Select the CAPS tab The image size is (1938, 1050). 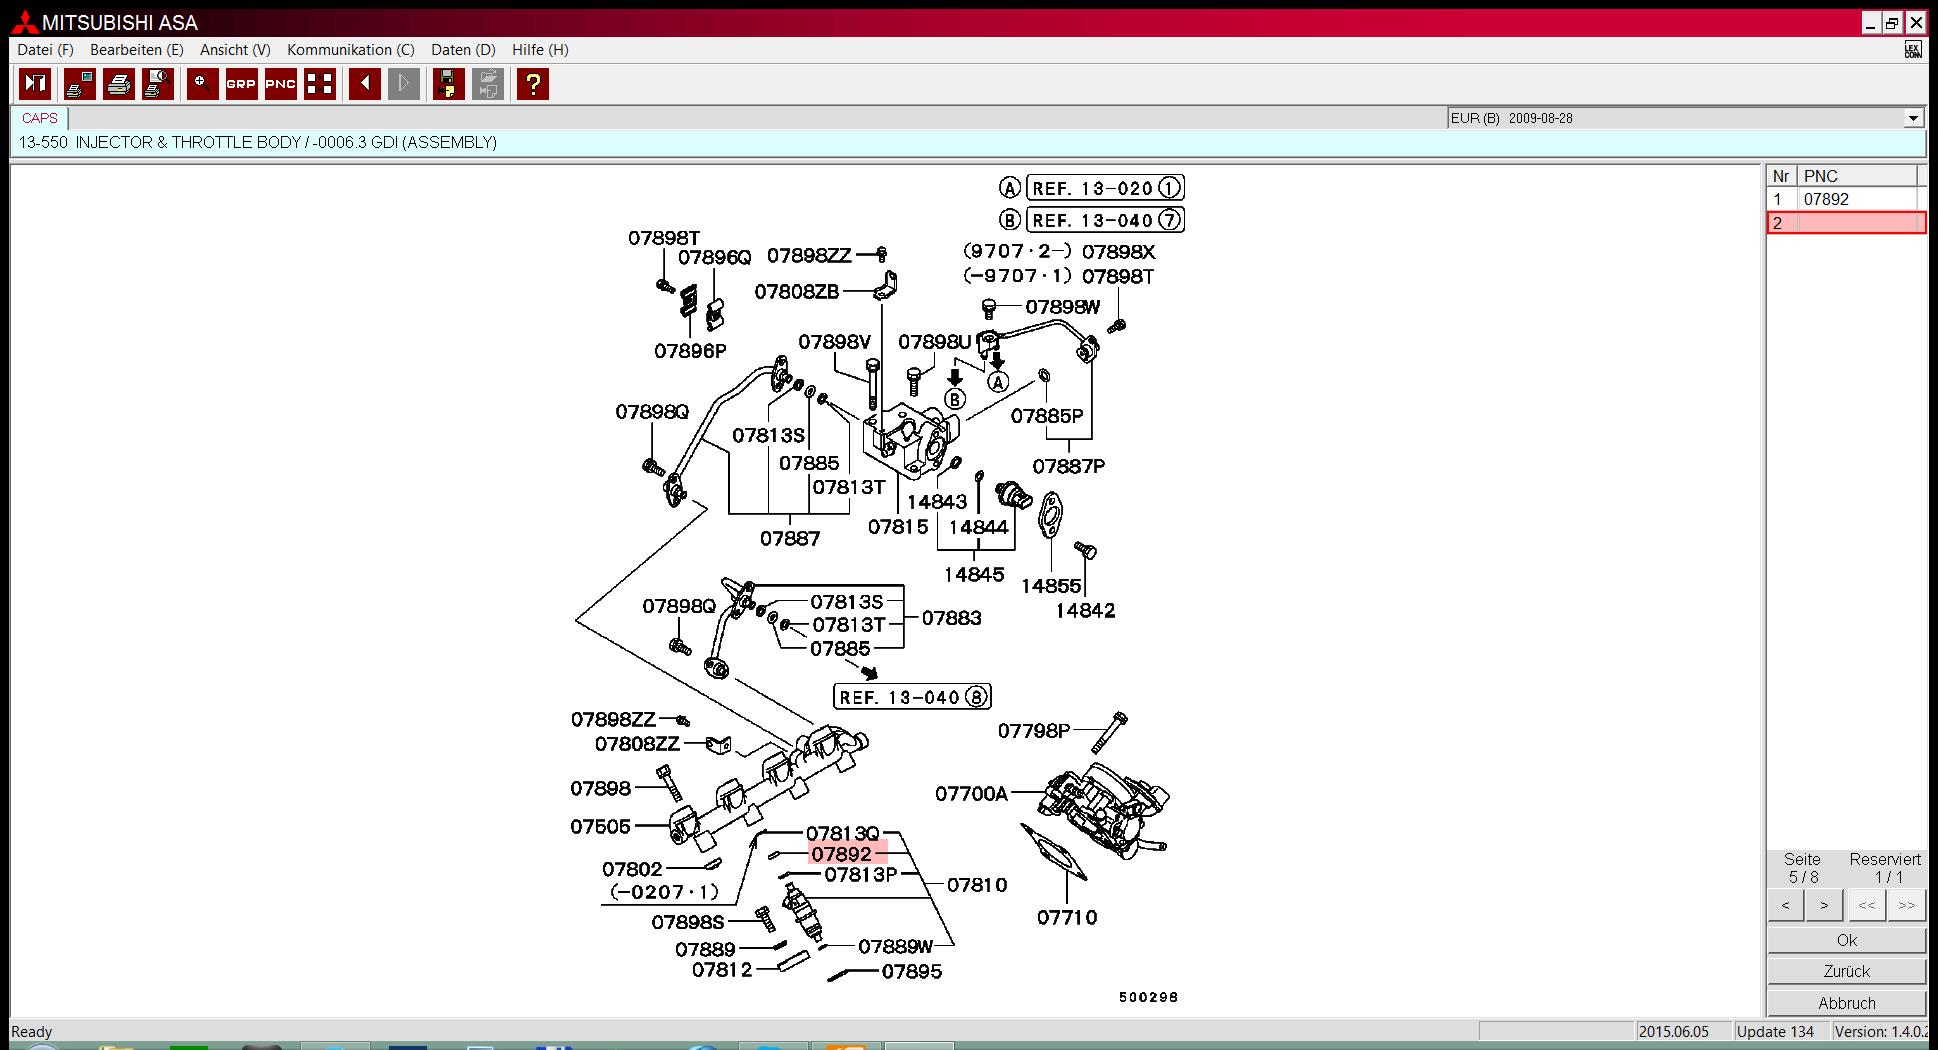click(40, 118)
